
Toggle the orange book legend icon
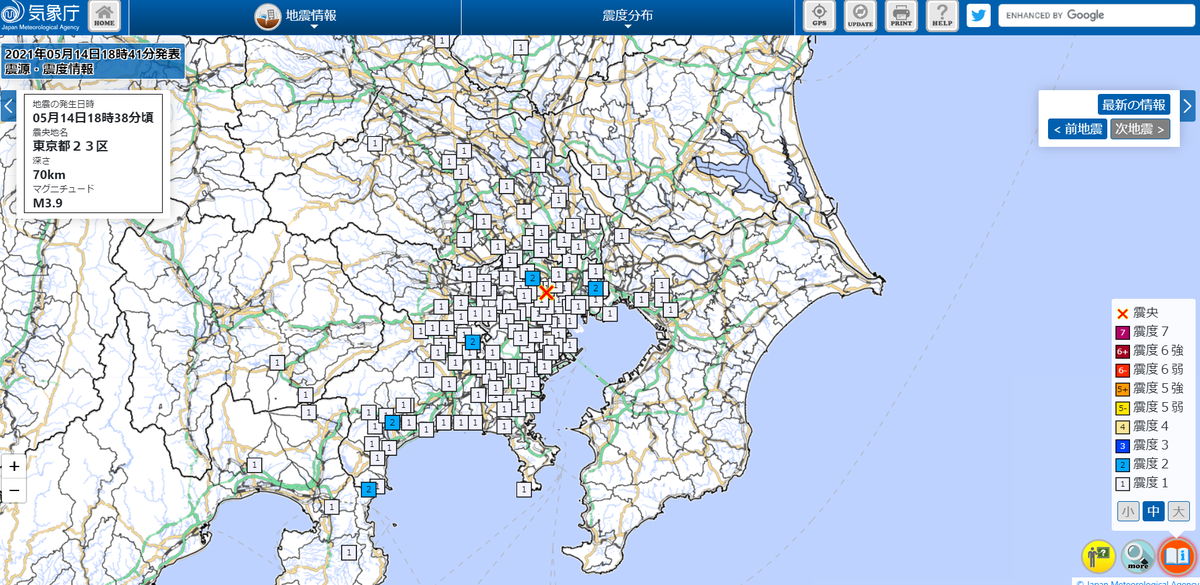point(1177,555)
